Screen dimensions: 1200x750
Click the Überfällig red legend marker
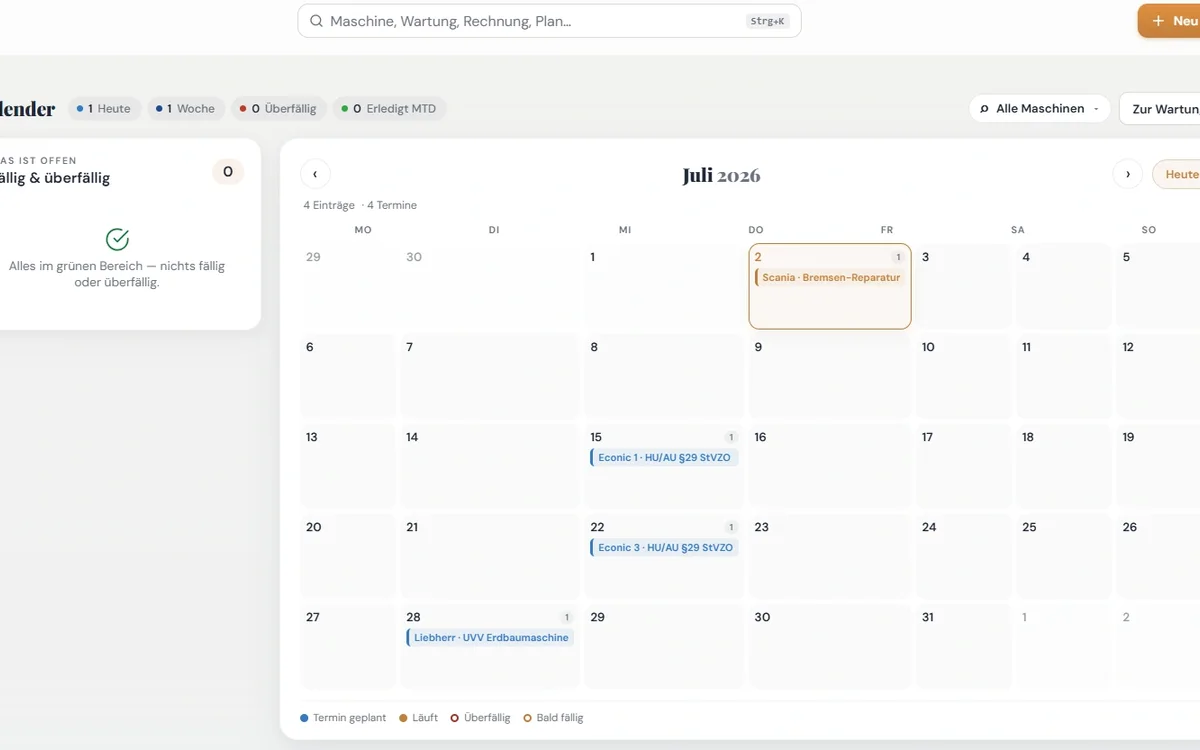[455, 718]
